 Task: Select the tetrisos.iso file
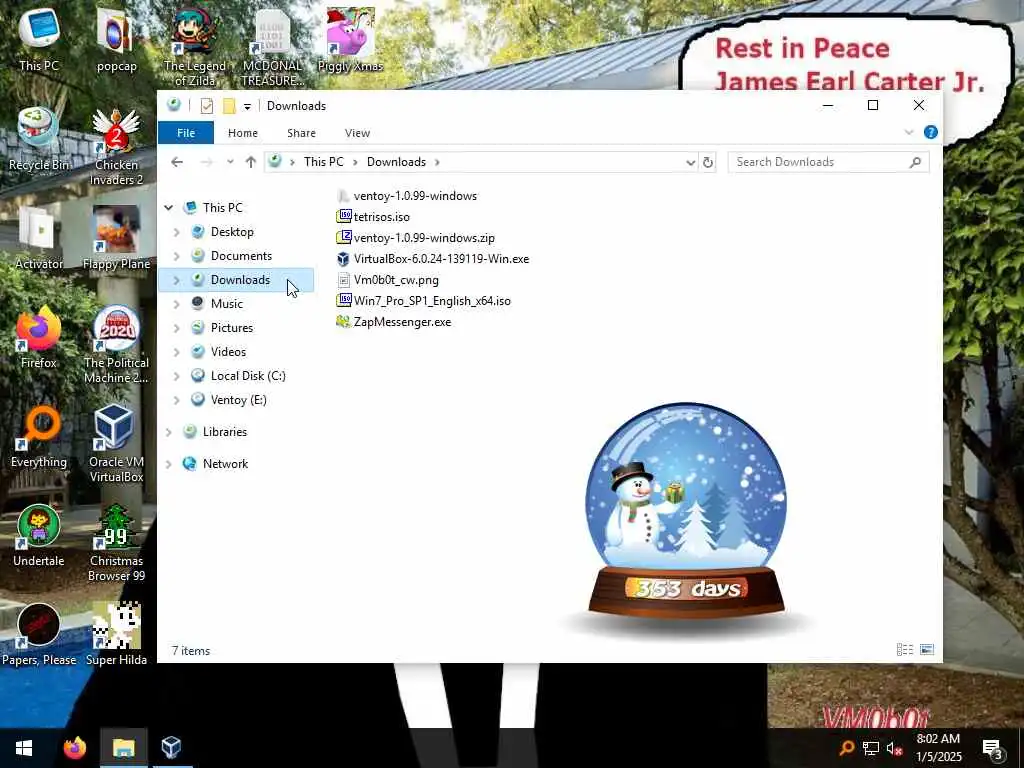[373, 217]
